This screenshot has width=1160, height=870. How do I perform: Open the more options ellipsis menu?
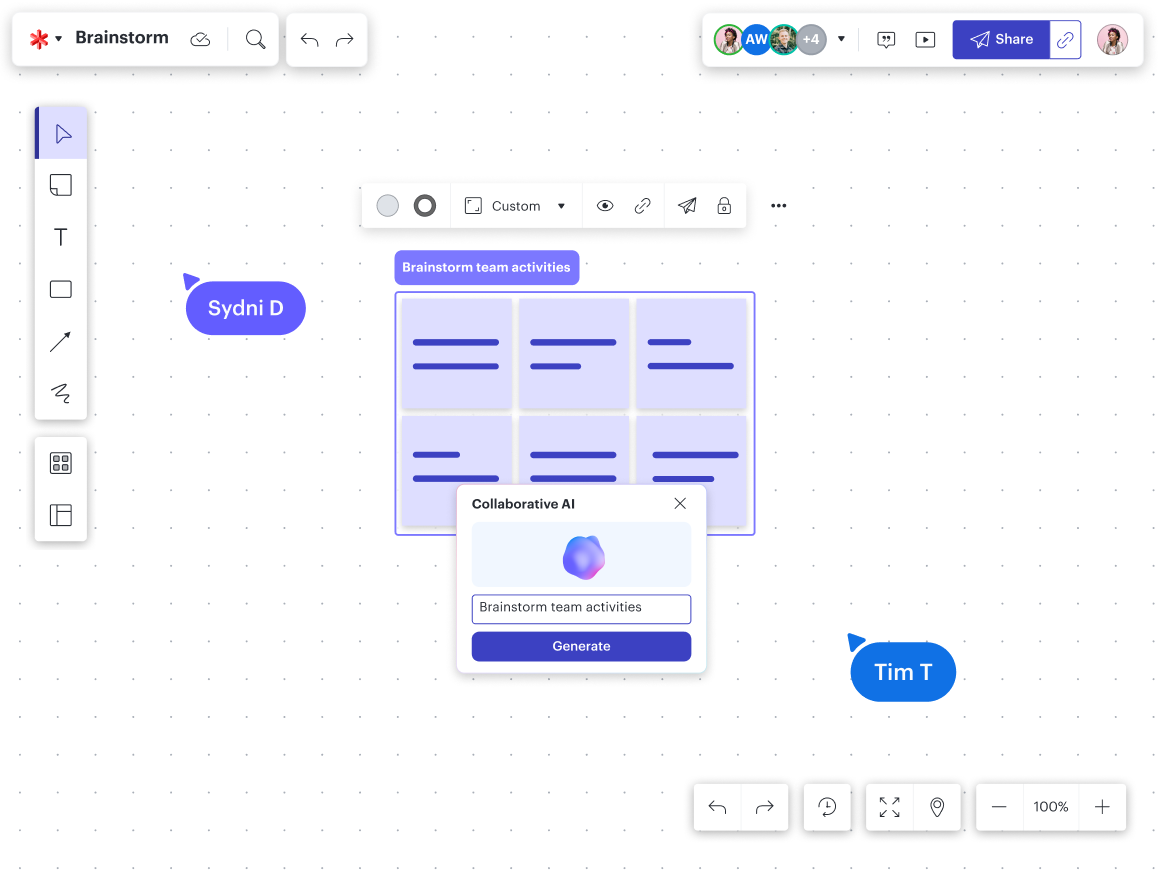click(x=779, y=206)
